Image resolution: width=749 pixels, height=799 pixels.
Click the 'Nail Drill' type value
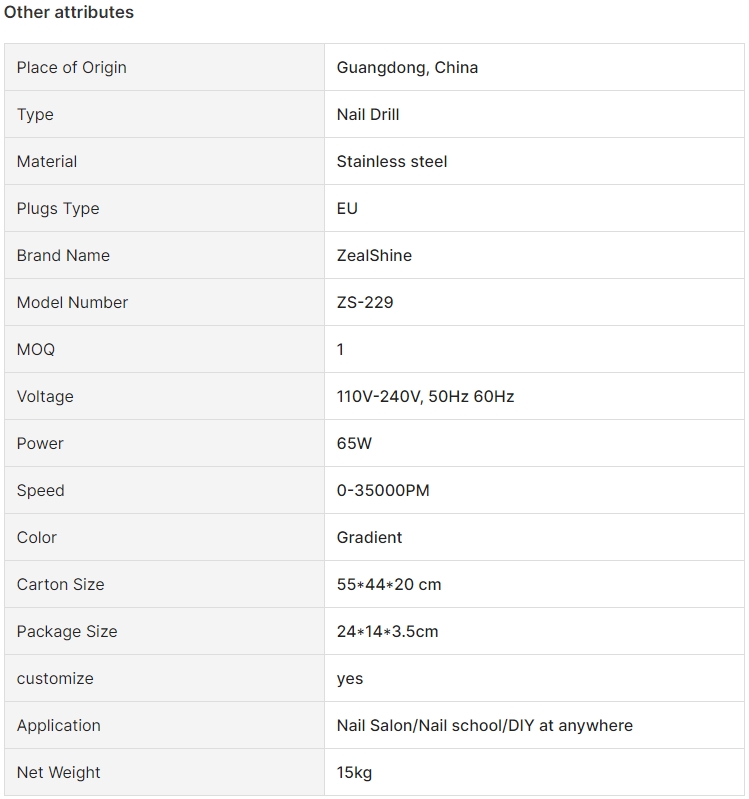(x=368, y=115)
